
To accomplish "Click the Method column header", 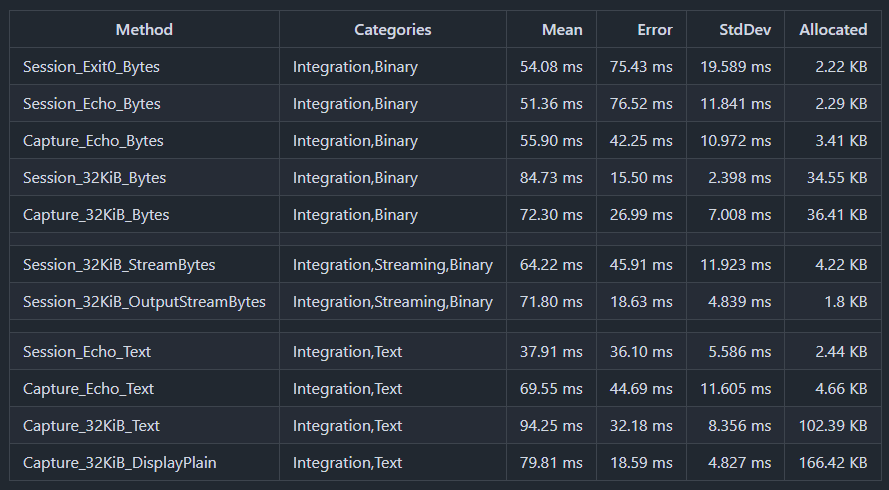I will [144, 29].
